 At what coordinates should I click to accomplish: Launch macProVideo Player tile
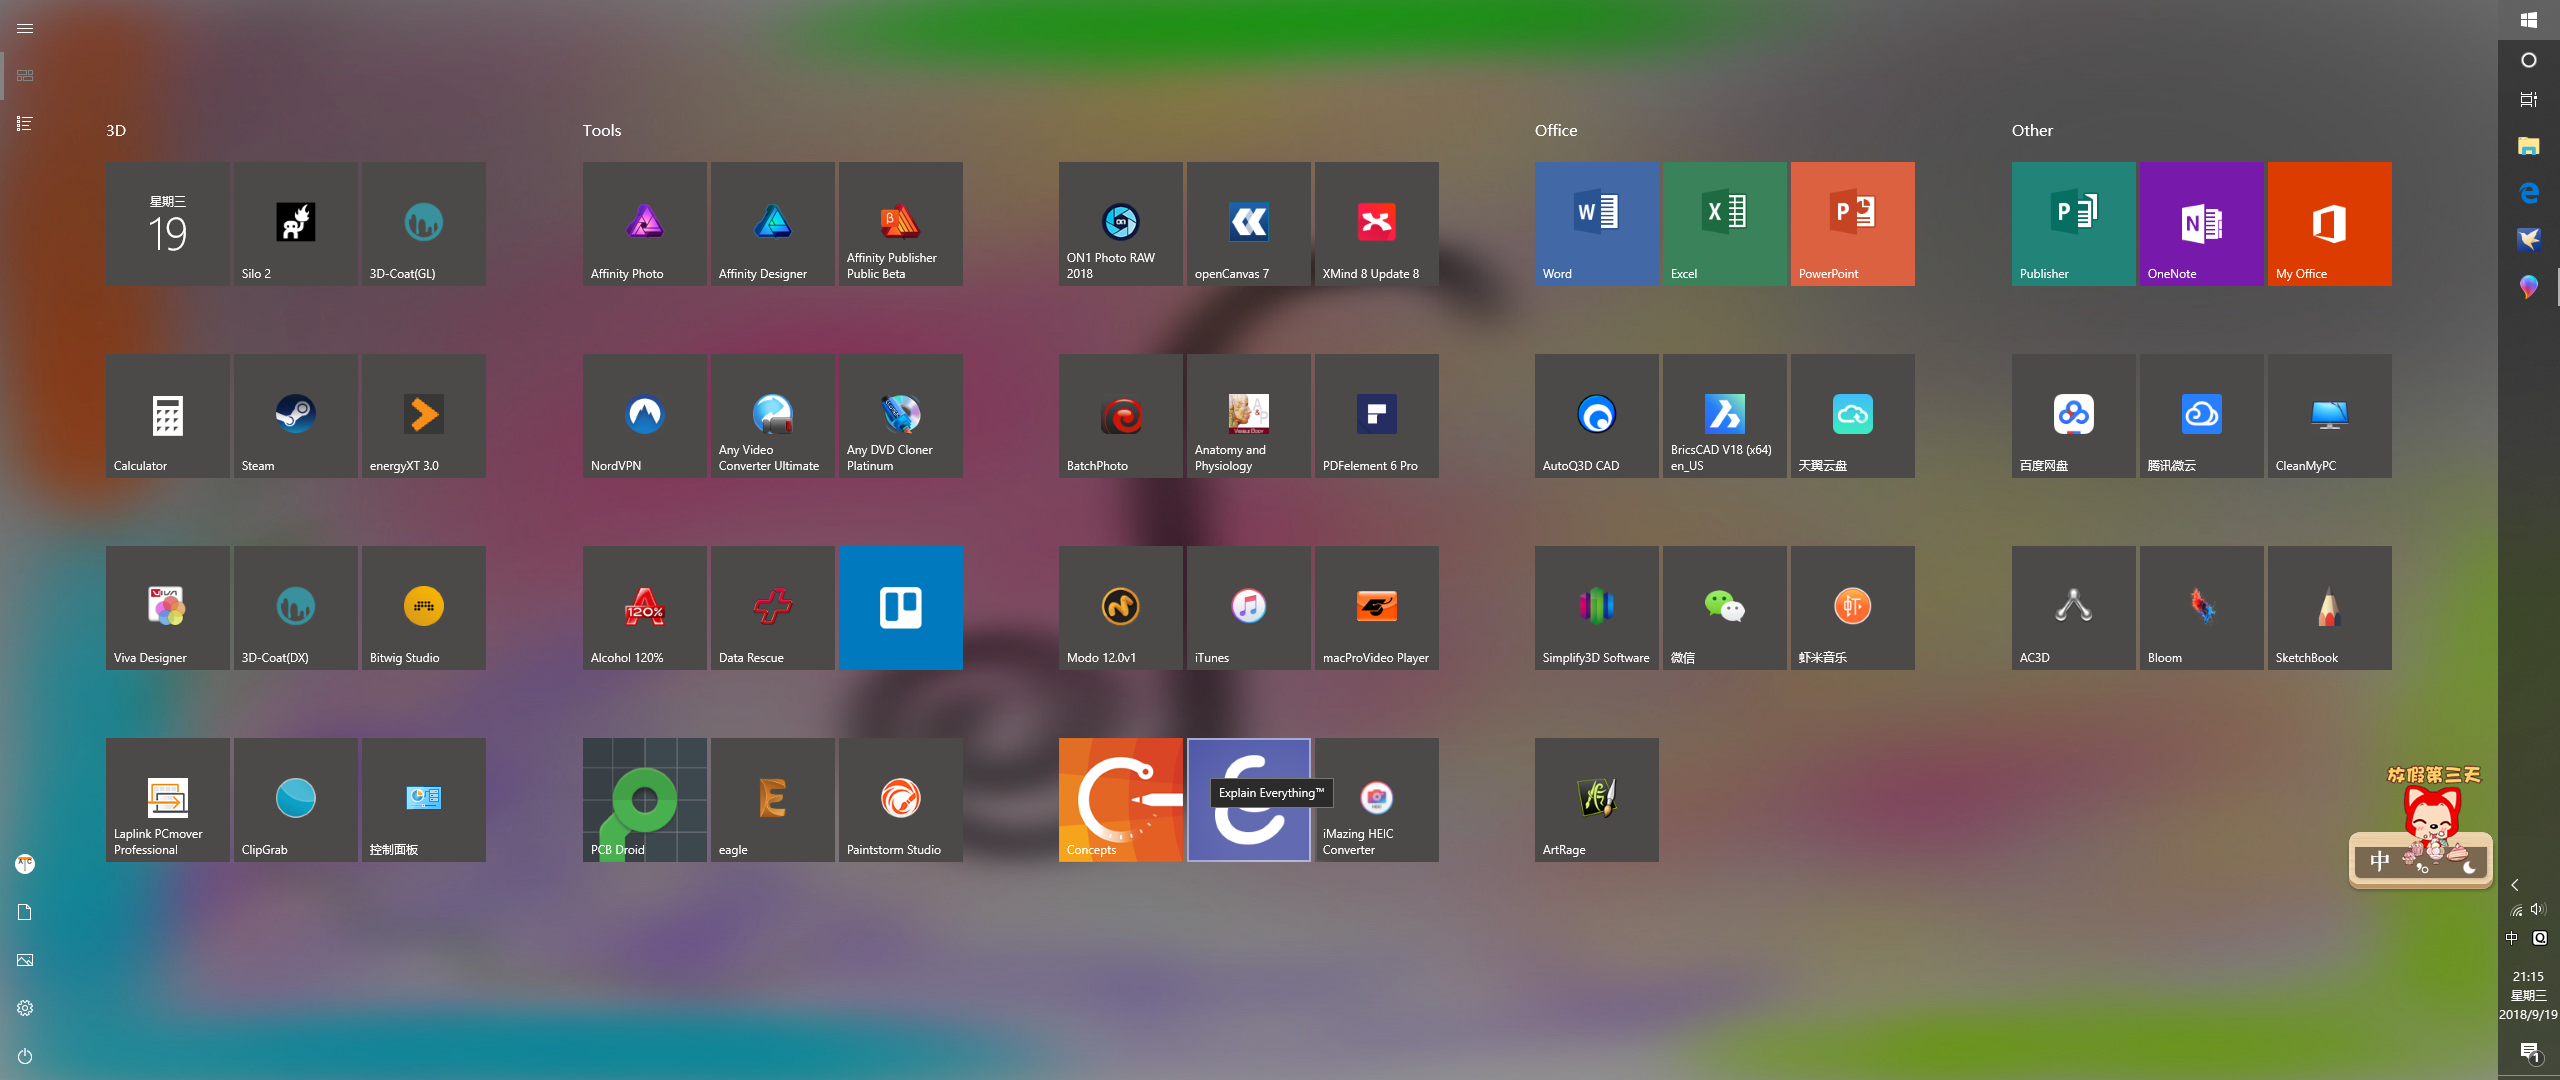tap(1377, 608)
